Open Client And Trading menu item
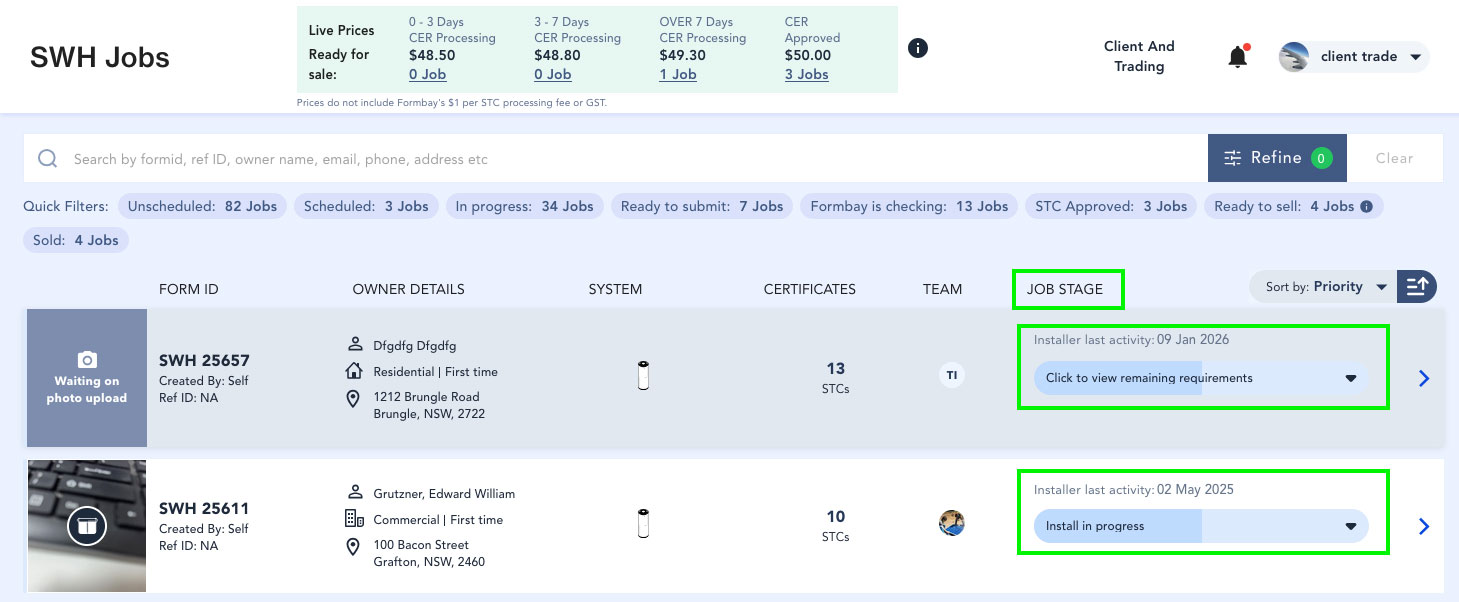 click(1139, 57)
